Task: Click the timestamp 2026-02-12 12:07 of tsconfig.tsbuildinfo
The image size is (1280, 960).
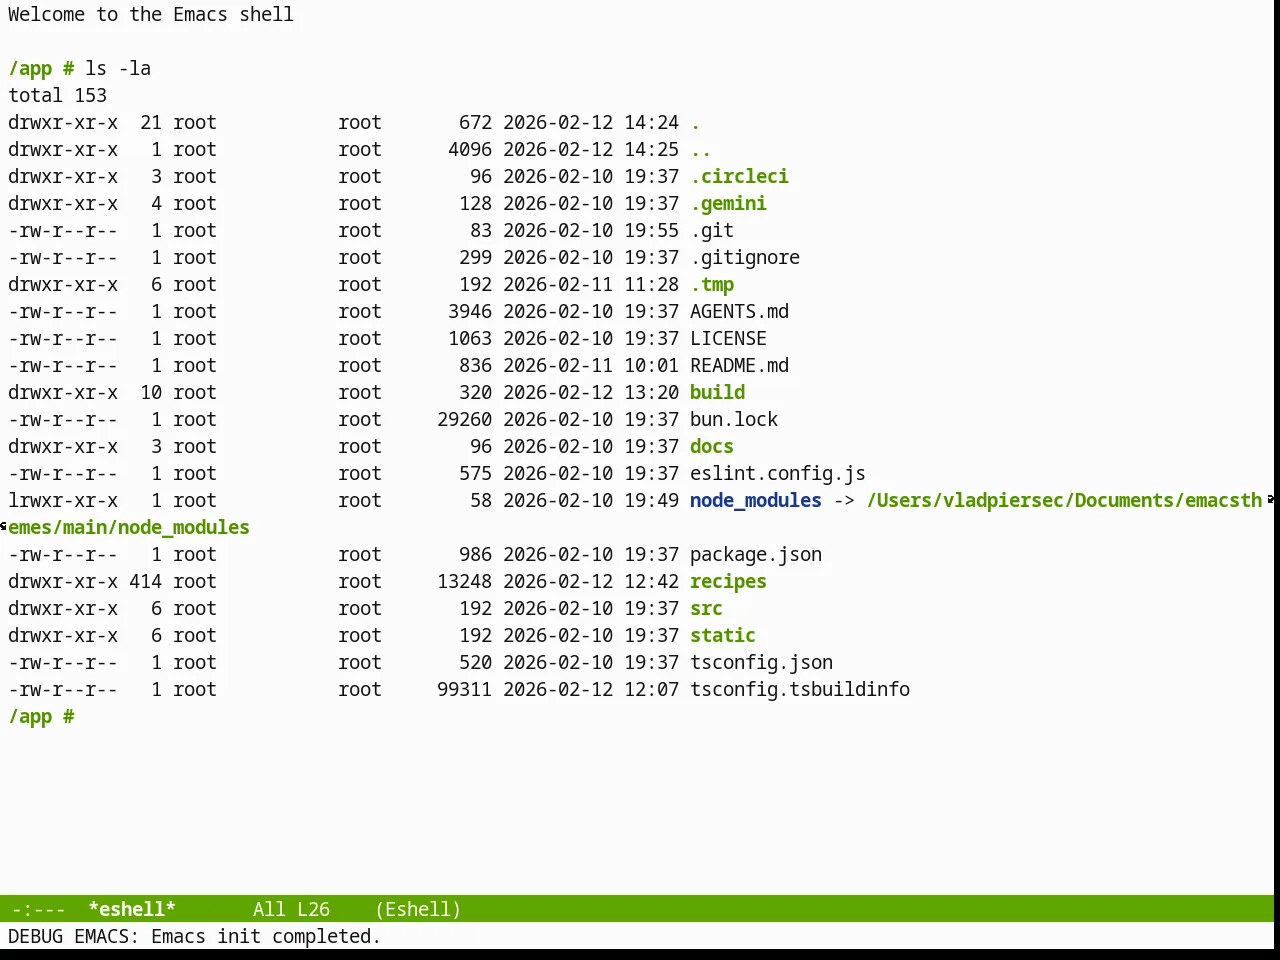Action: coord(591,690)
